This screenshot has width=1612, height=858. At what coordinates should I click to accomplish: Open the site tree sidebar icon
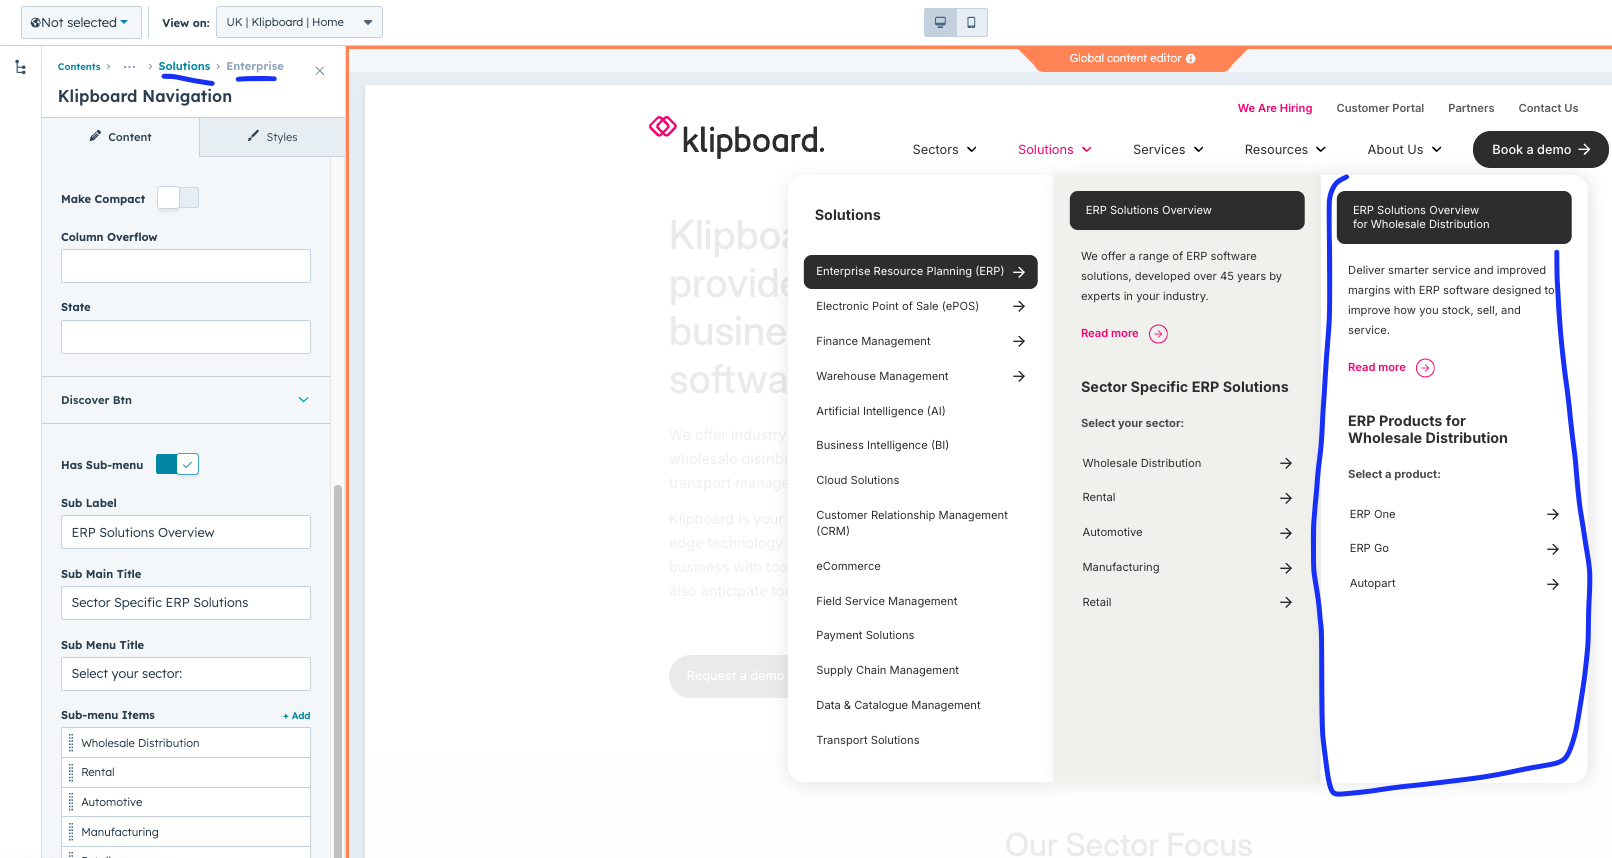[x=20, y=67]
